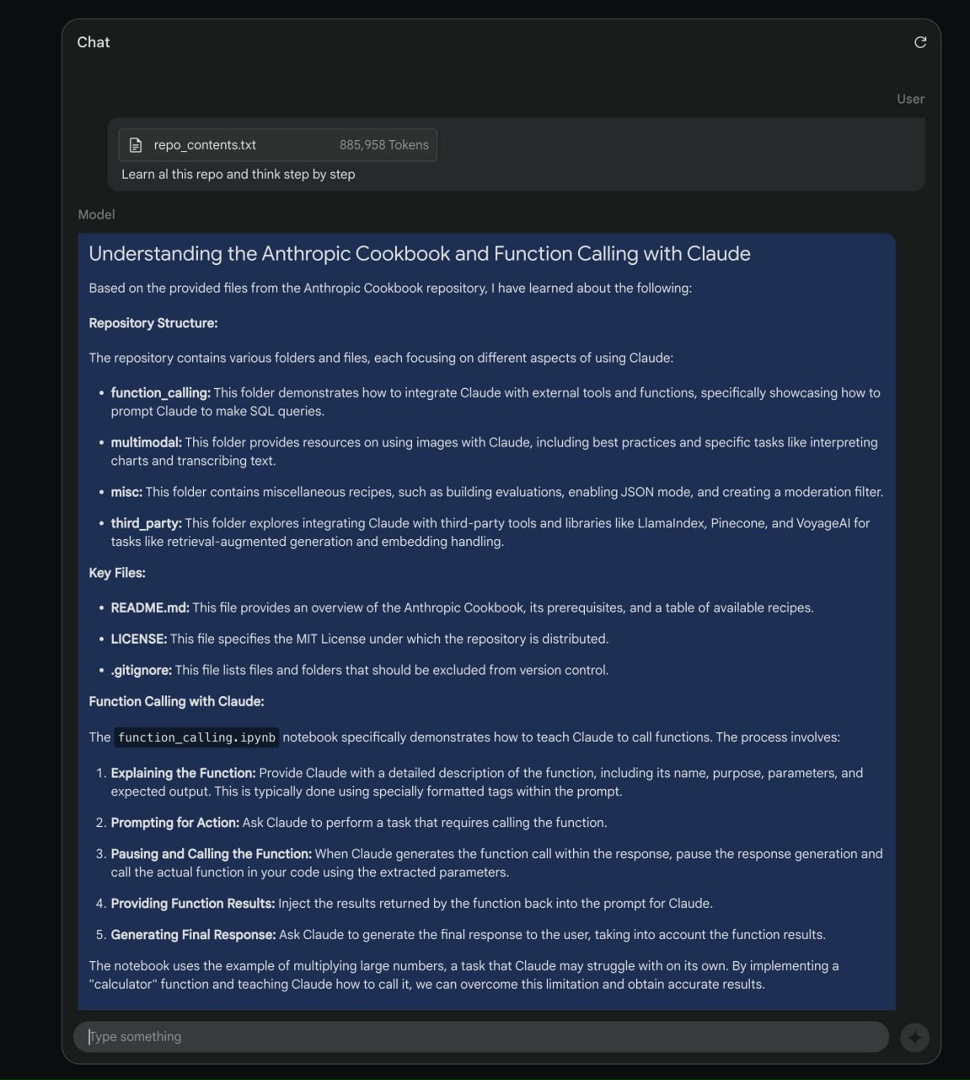Open the repo_contents.txt attachment
970x1080 pixels.
point(205,145)
